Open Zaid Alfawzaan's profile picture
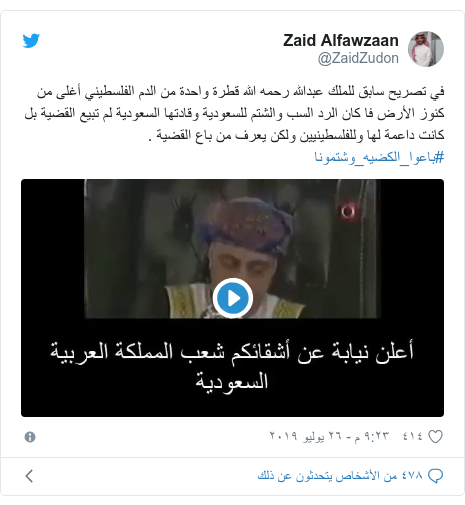The image size is (465, 505). point(426,49)
